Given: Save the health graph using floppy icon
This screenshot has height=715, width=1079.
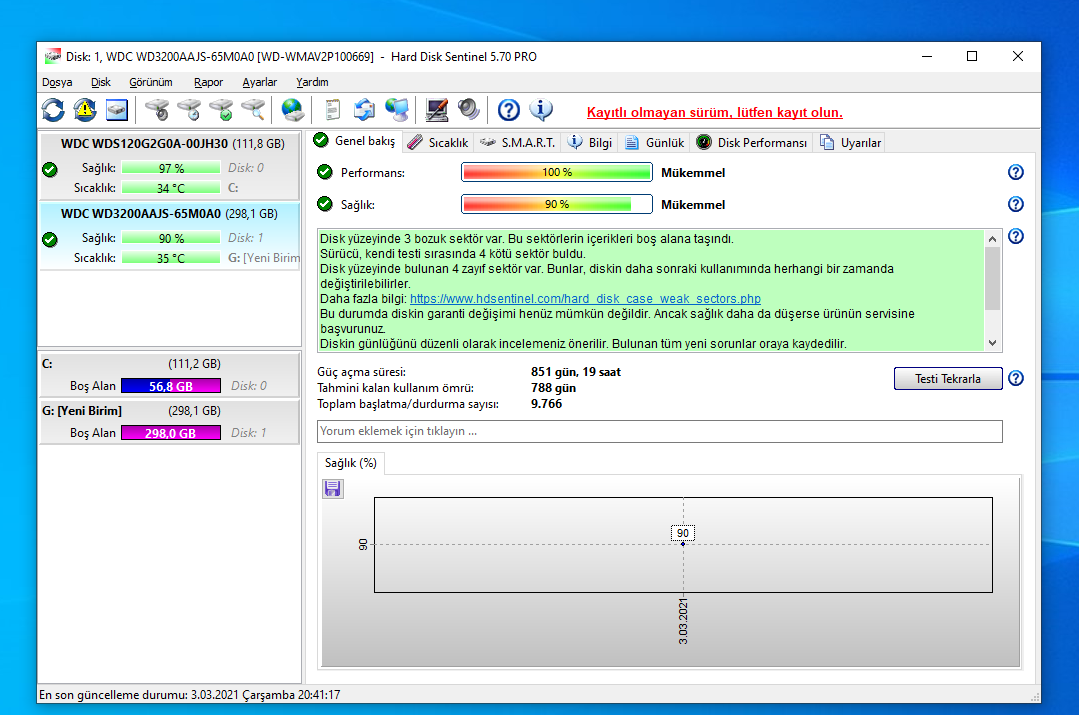Looking at the screenshot, I should pyautogui.click(x=333, y=488).
